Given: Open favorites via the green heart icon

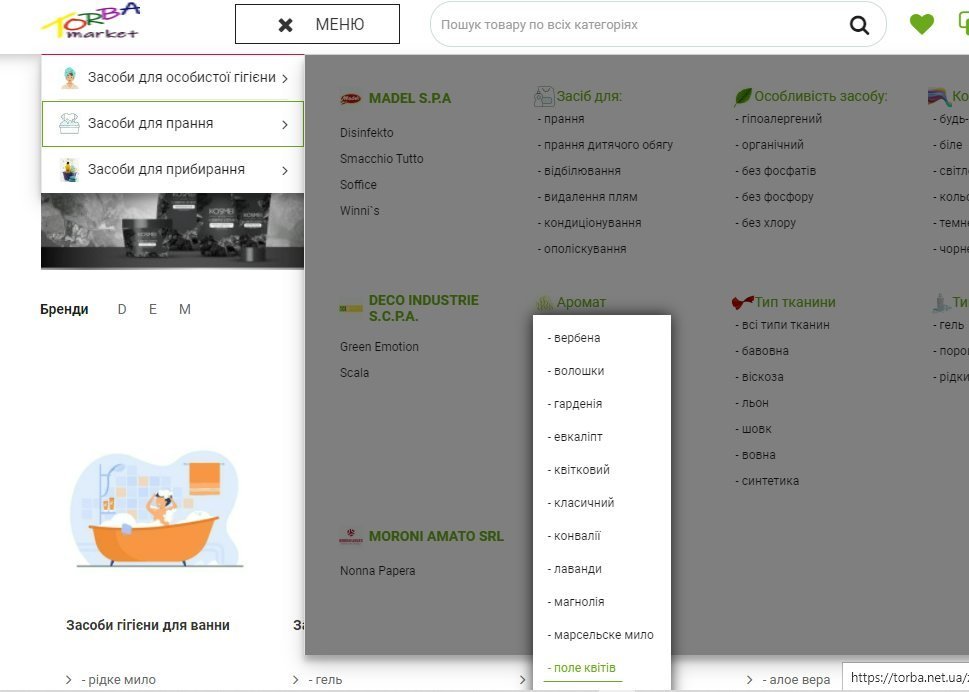Looking at the screenshot, I should click(x=921, y=24).
